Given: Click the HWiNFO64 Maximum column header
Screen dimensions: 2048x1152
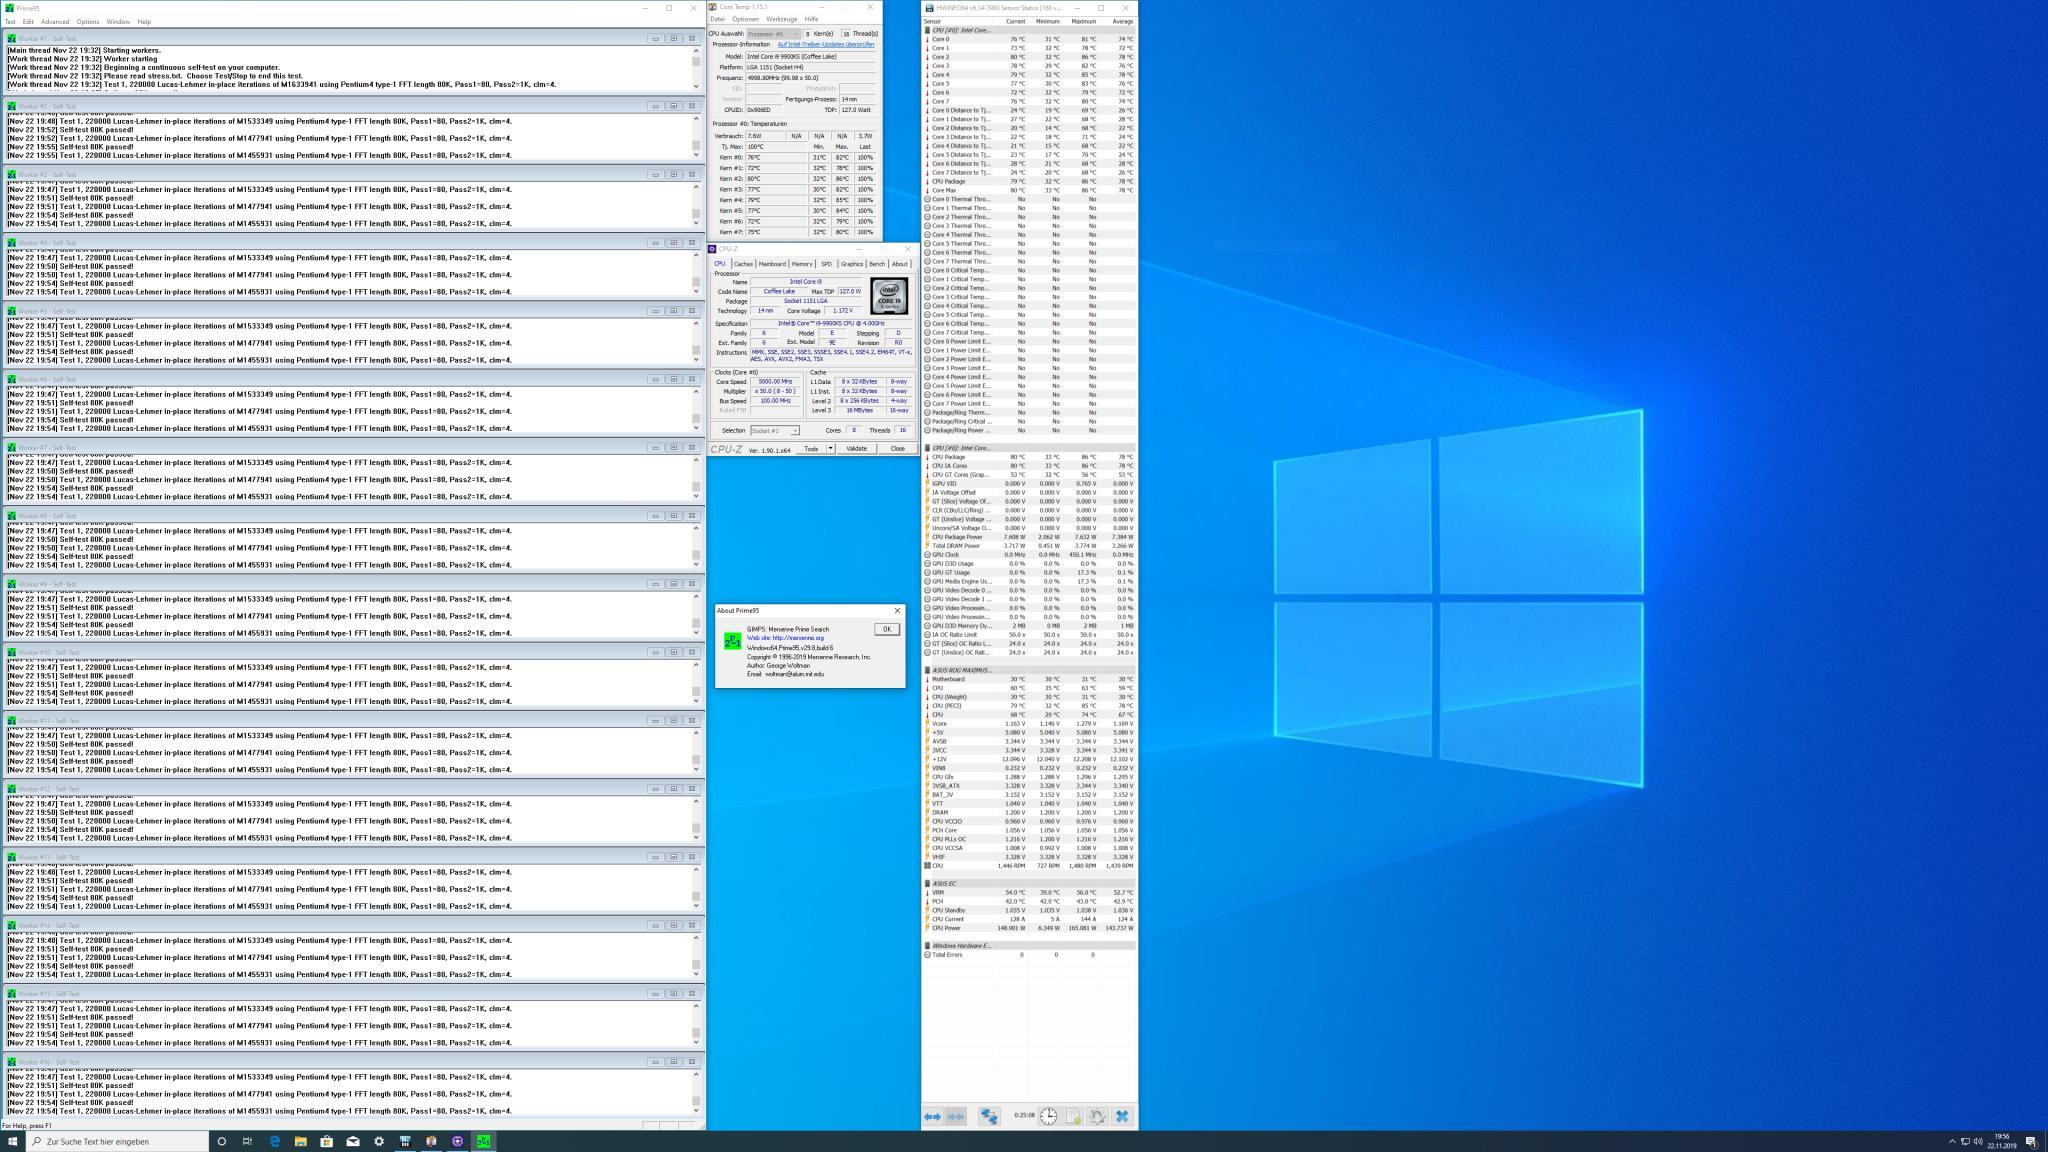Looking at the screenshot, I should [1083, 21].
